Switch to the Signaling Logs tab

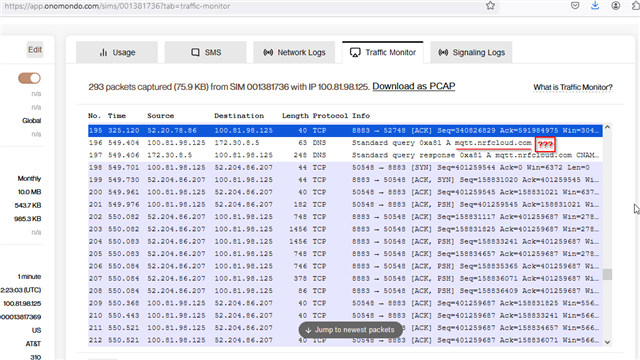click(x=471, y=52)
